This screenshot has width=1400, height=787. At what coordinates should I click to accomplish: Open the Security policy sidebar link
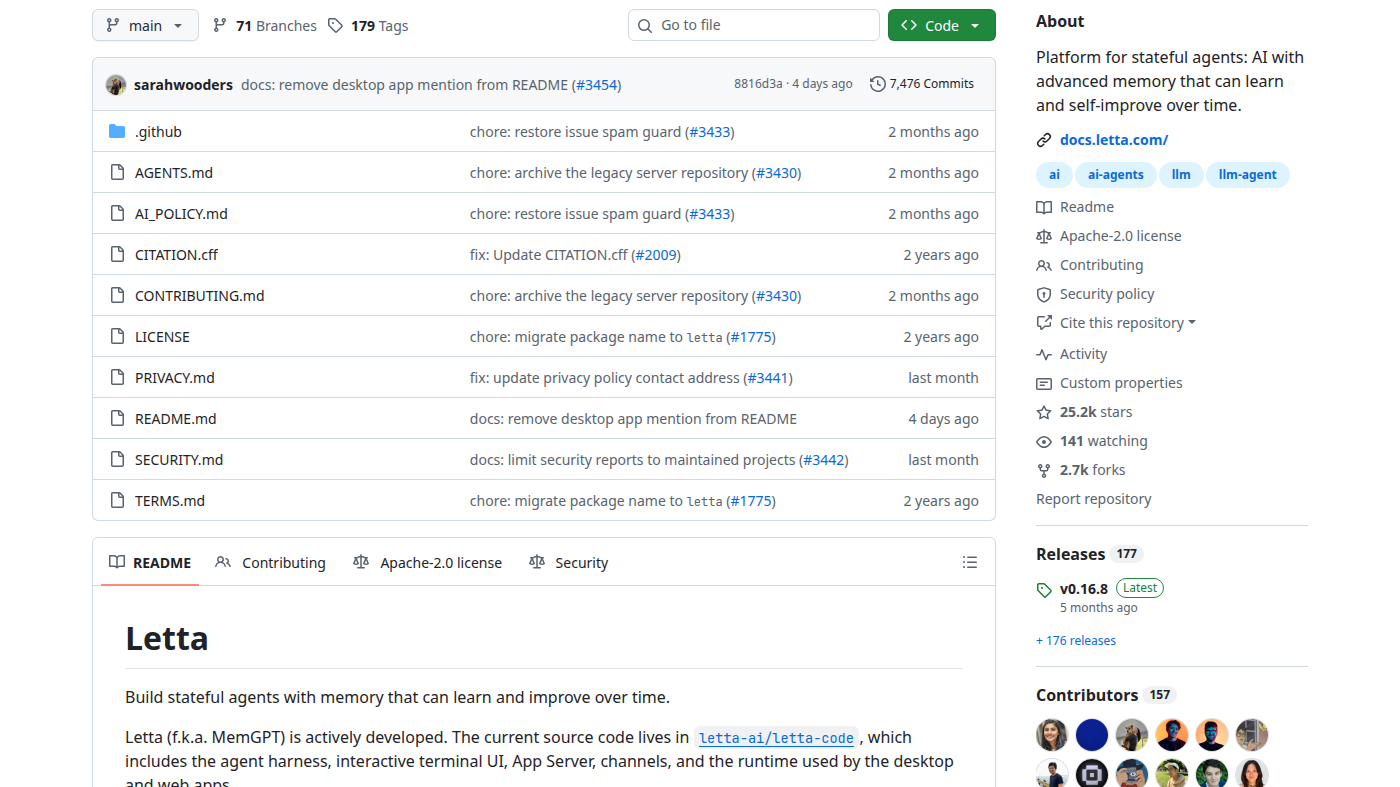point(1095,294)
